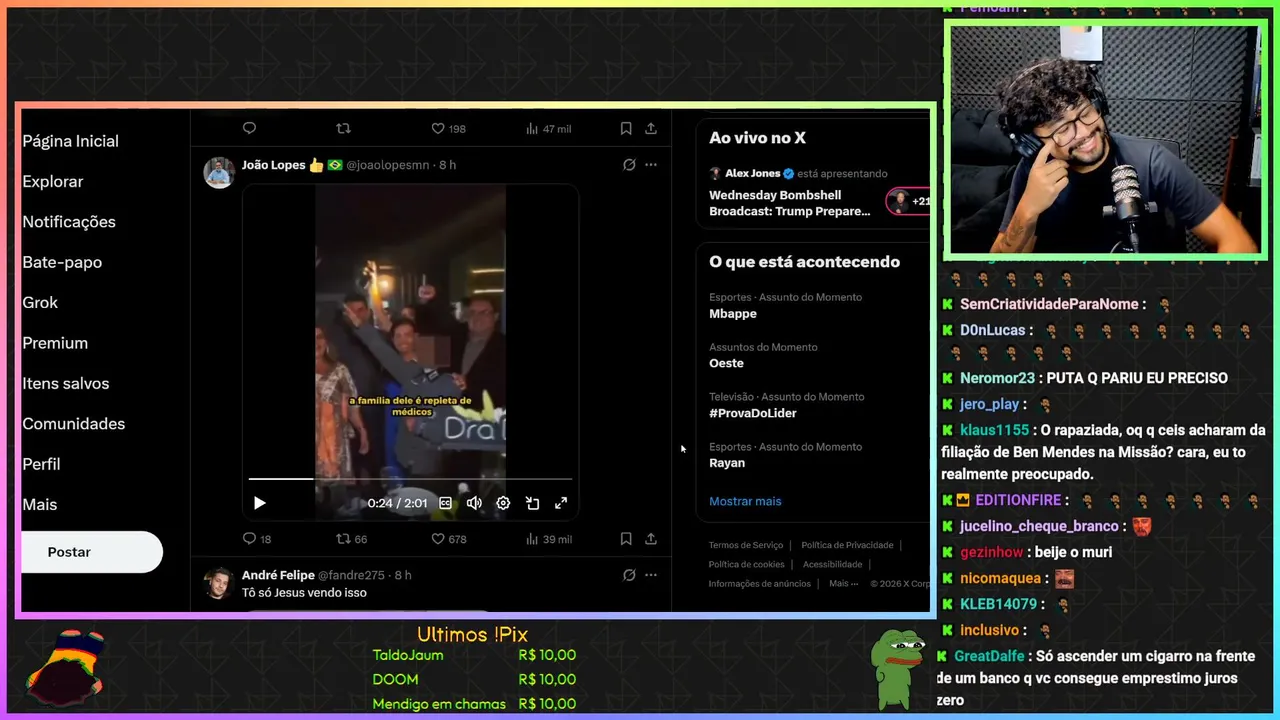Enable picture-in-picture on video
This screenshot has height=720, width=1280.
[x=532, y=503]
